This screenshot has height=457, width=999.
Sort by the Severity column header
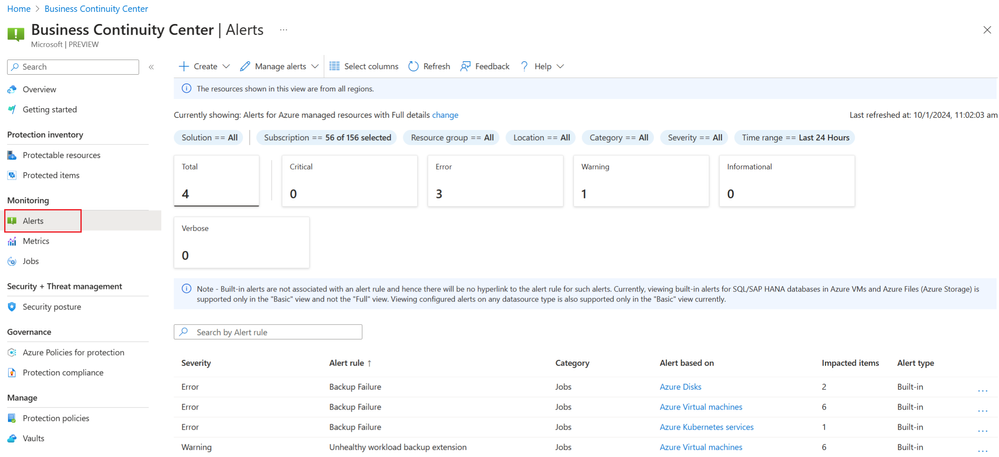[196, 363]
